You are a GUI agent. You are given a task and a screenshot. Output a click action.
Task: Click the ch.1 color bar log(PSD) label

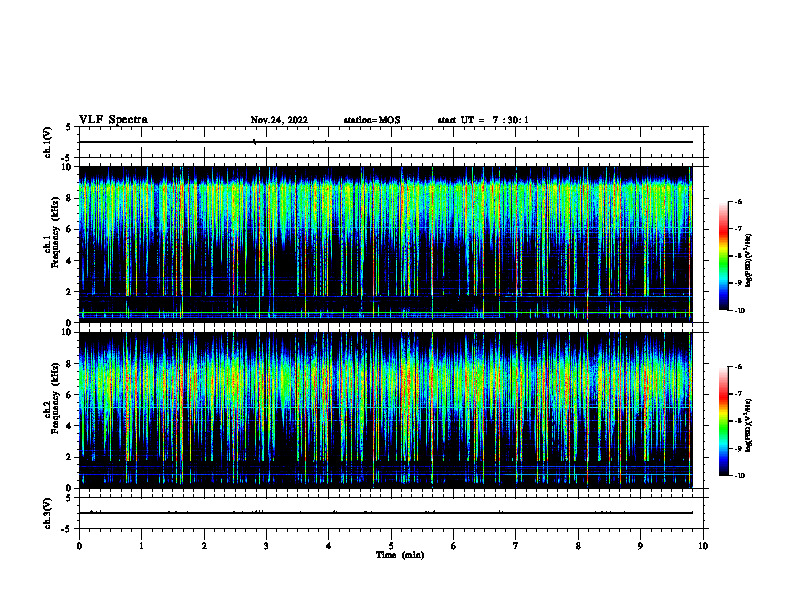click(749, 261)
